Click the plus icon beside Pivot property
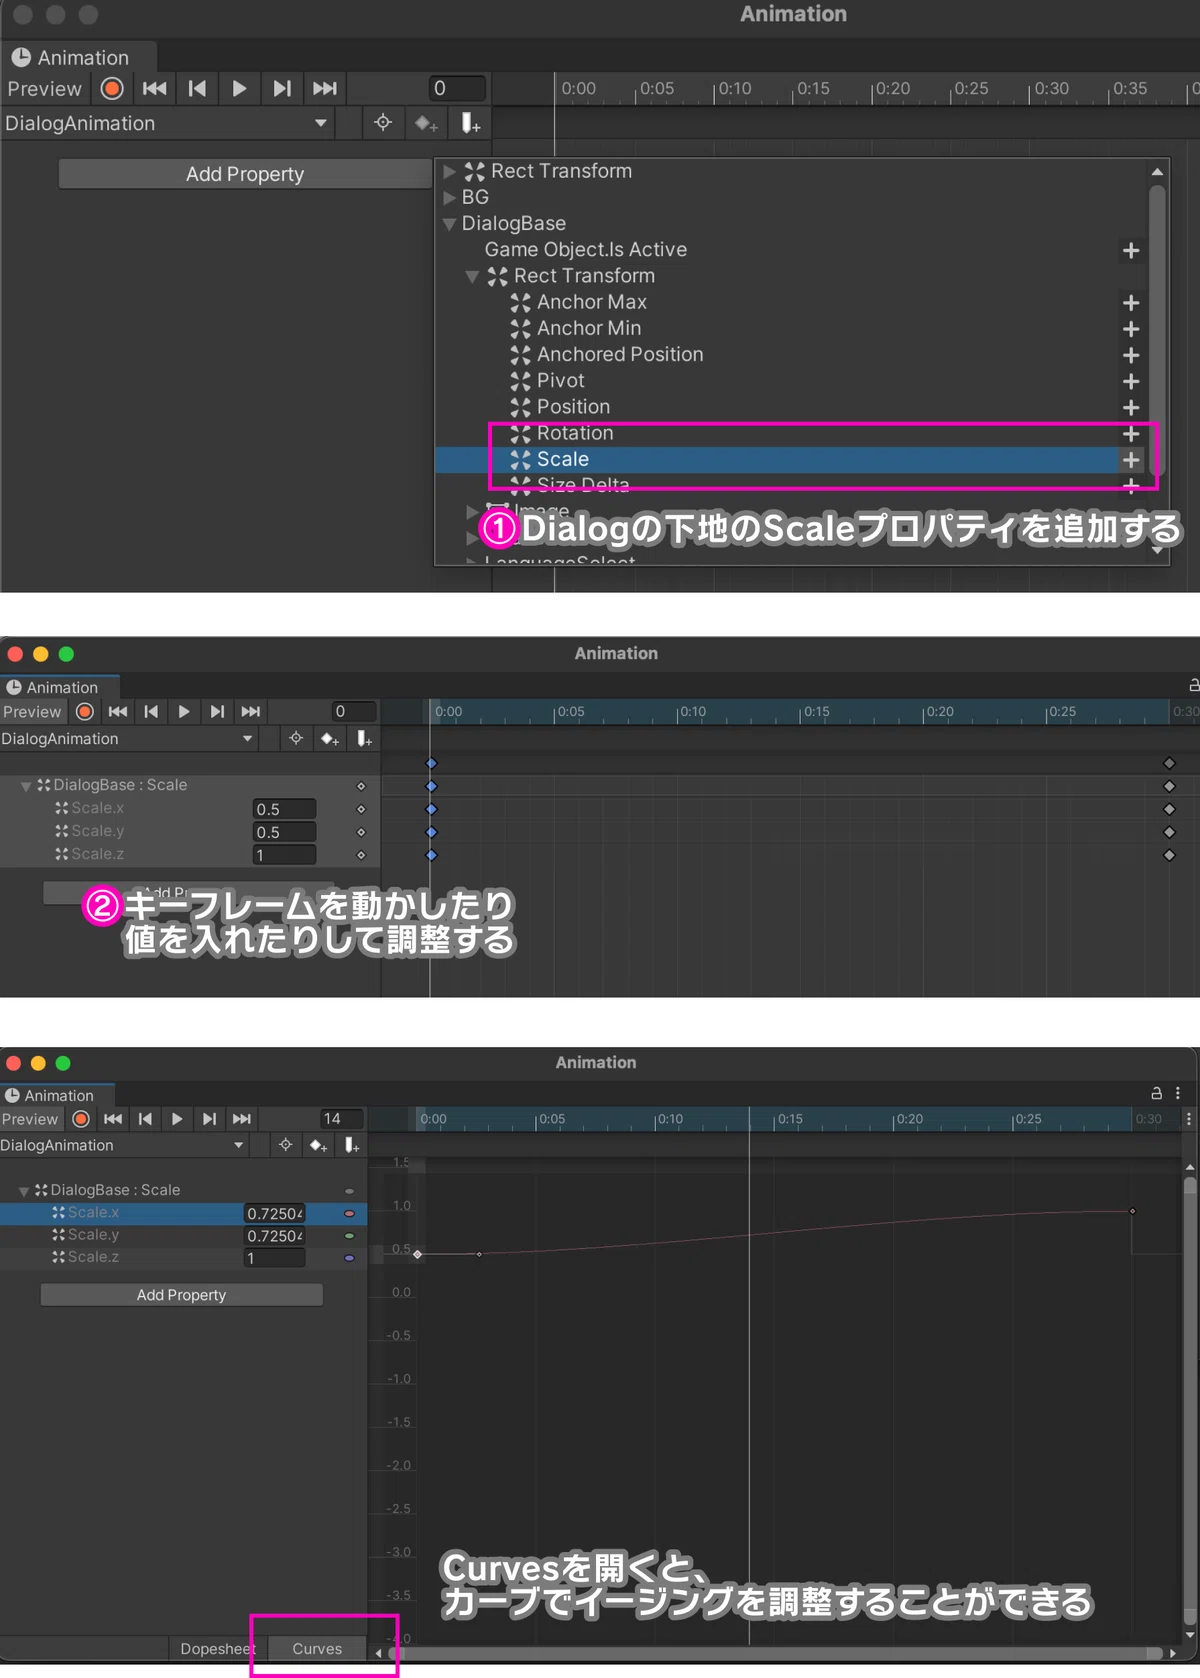 (1130, 382)
